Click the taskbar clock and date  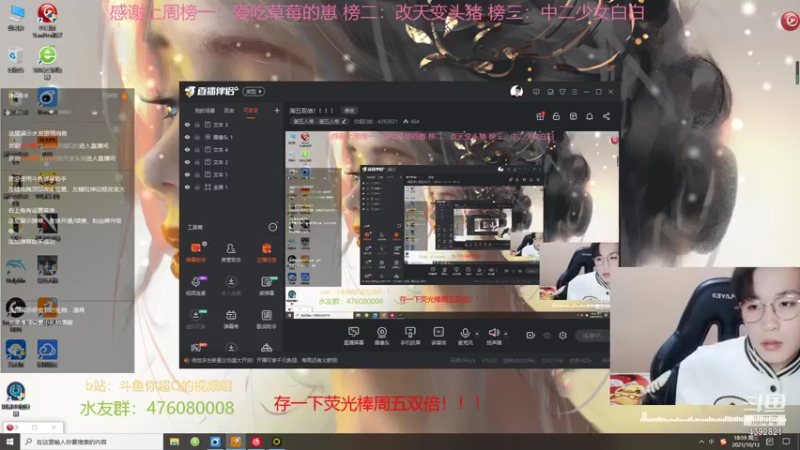coord(746,441)
